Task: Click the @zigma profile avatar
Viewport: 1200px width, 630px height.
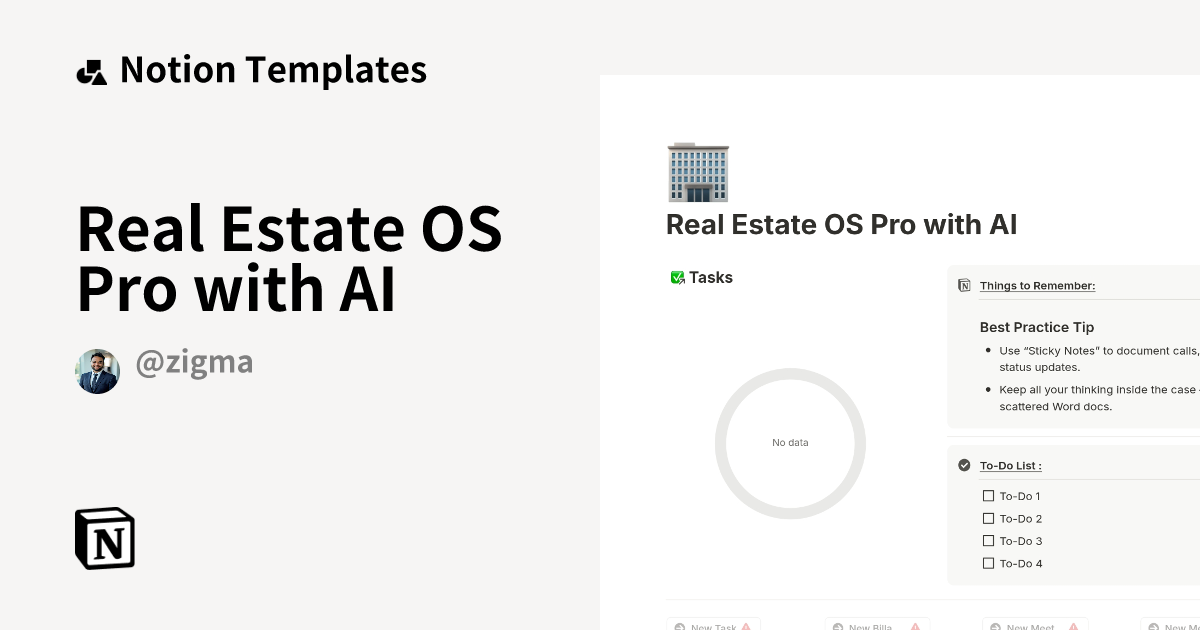Action: 97,370
